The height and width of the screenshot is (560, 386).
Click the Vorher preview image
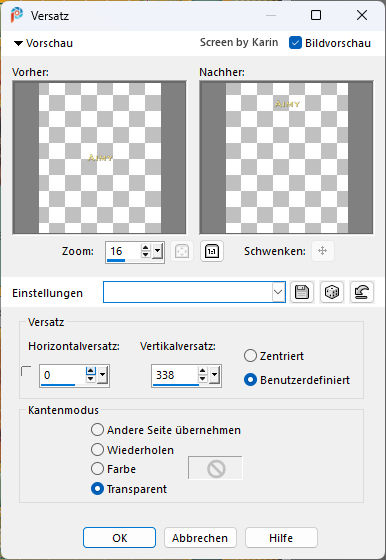coord(99,157)
